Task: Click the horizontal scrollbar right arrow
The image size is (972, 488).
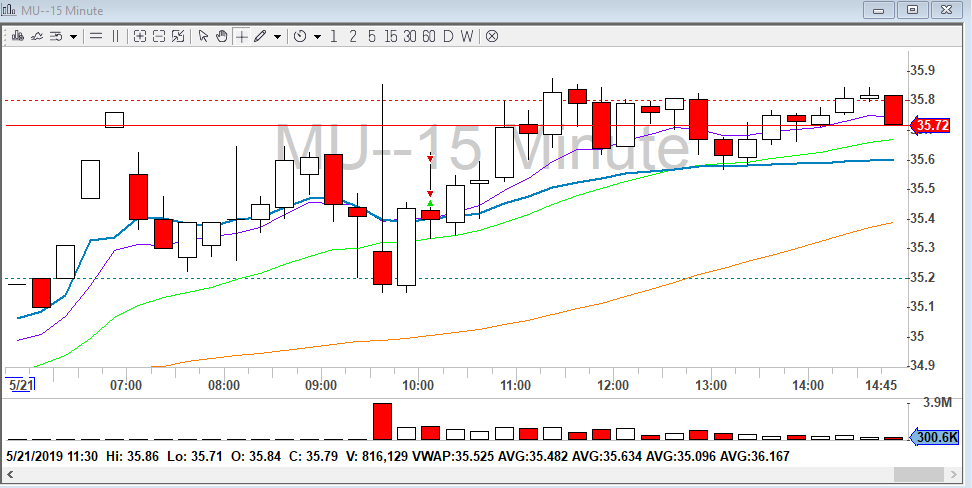Action: point(954,474)
